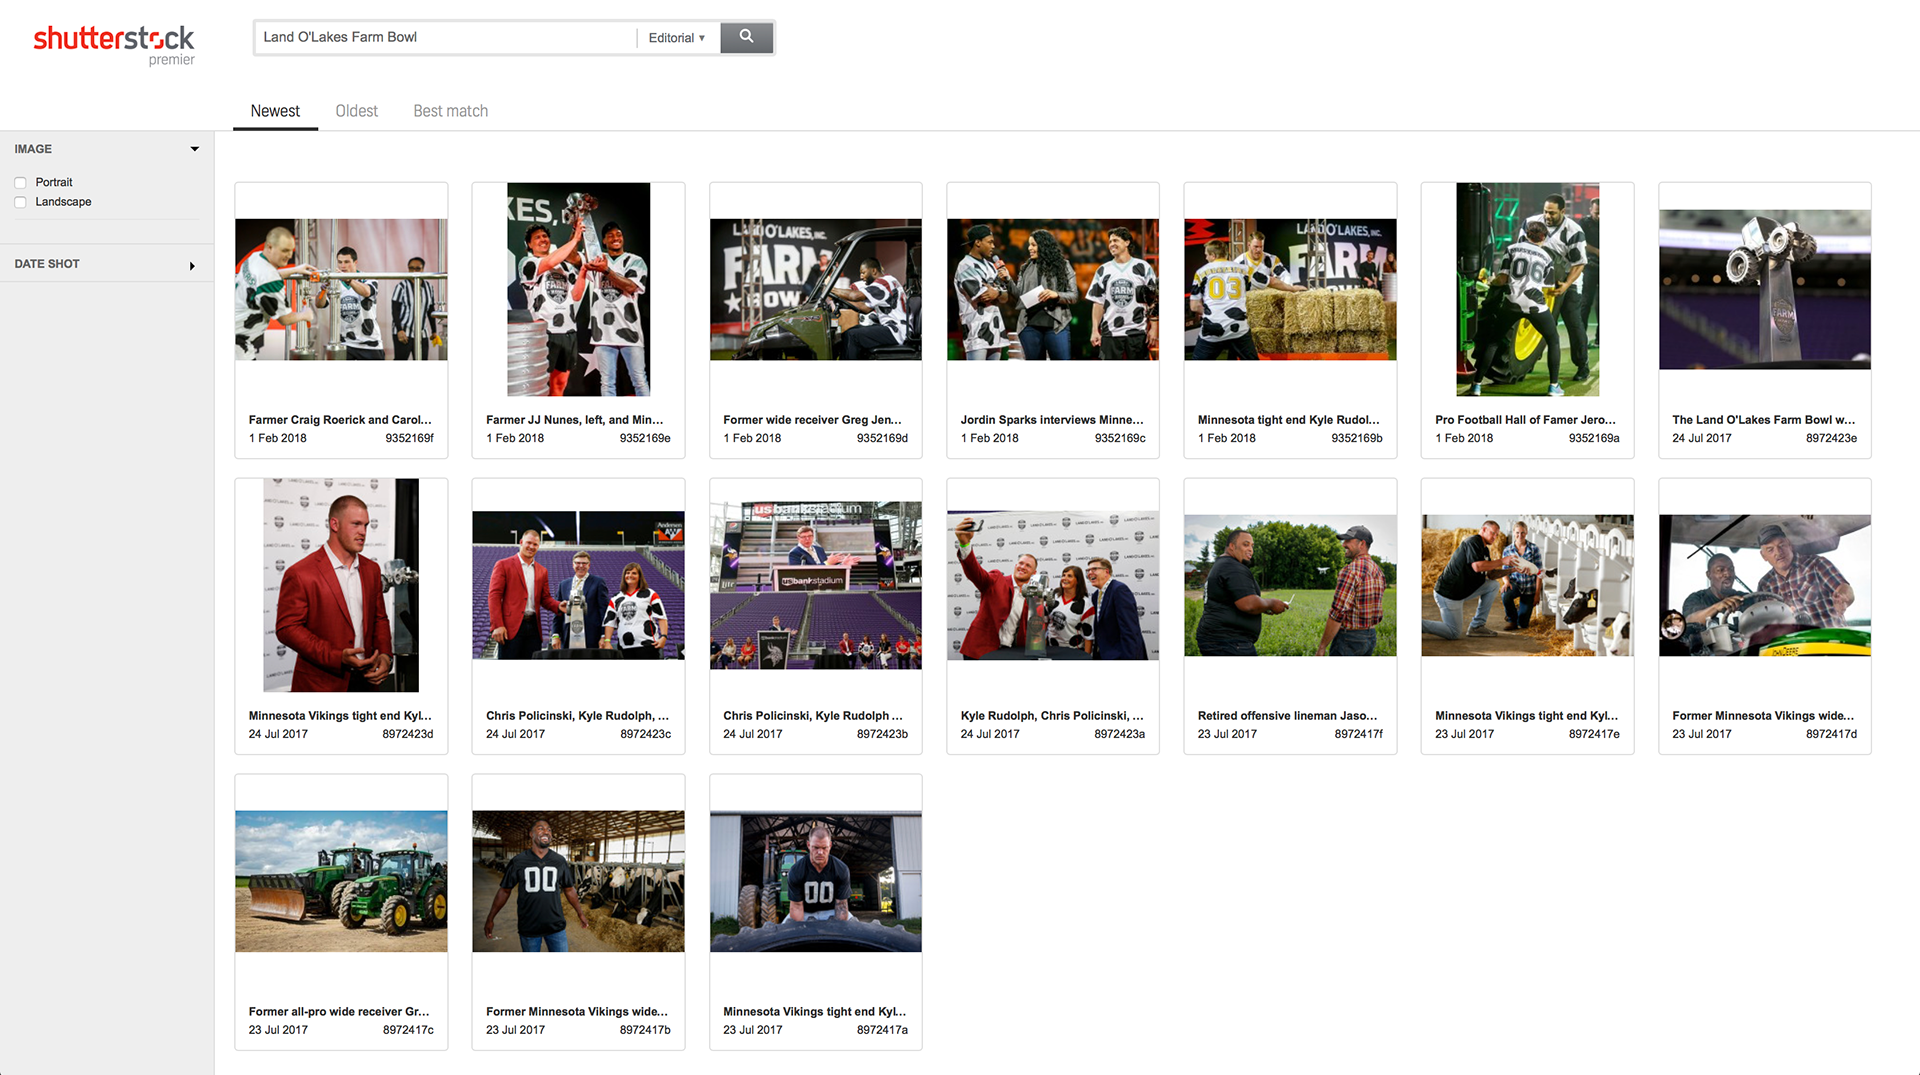
Task: Open thumbnail of Farmer Craig Roerick photo
Action: [x=341, y=290]
